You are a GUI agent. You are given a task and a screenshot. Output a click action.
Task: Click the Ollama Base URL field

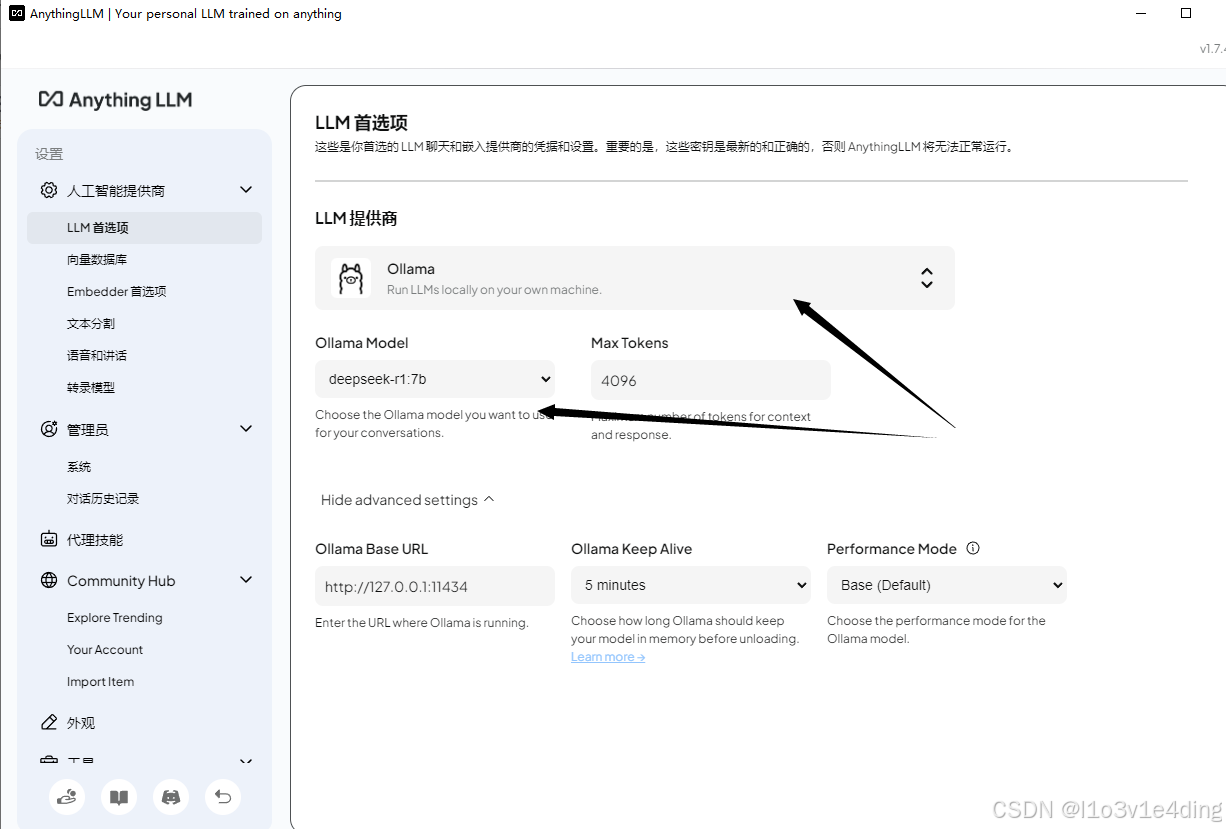coord(435,586)
